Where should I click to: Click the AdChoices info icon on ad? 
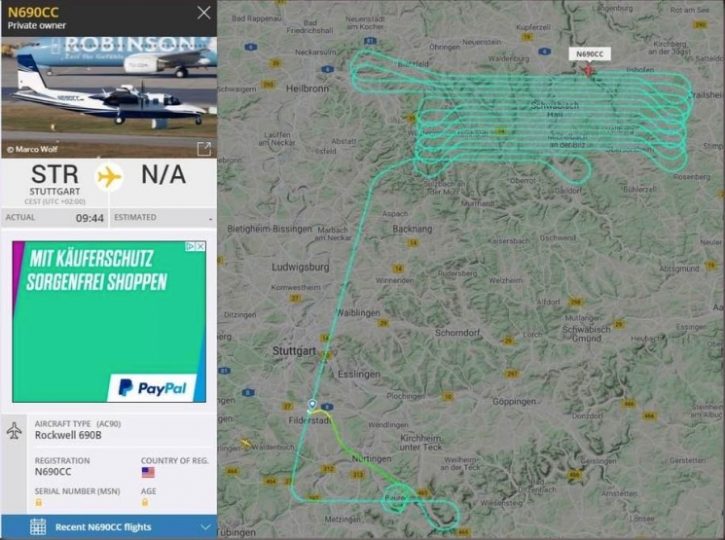pos(190,246)
